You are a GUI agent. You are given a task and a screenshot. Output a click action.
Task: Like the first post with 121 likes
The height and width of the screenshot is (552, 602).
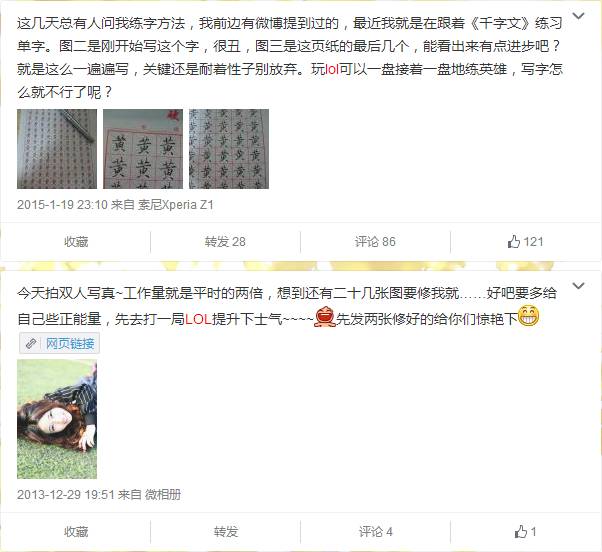[x=525, y=242]
